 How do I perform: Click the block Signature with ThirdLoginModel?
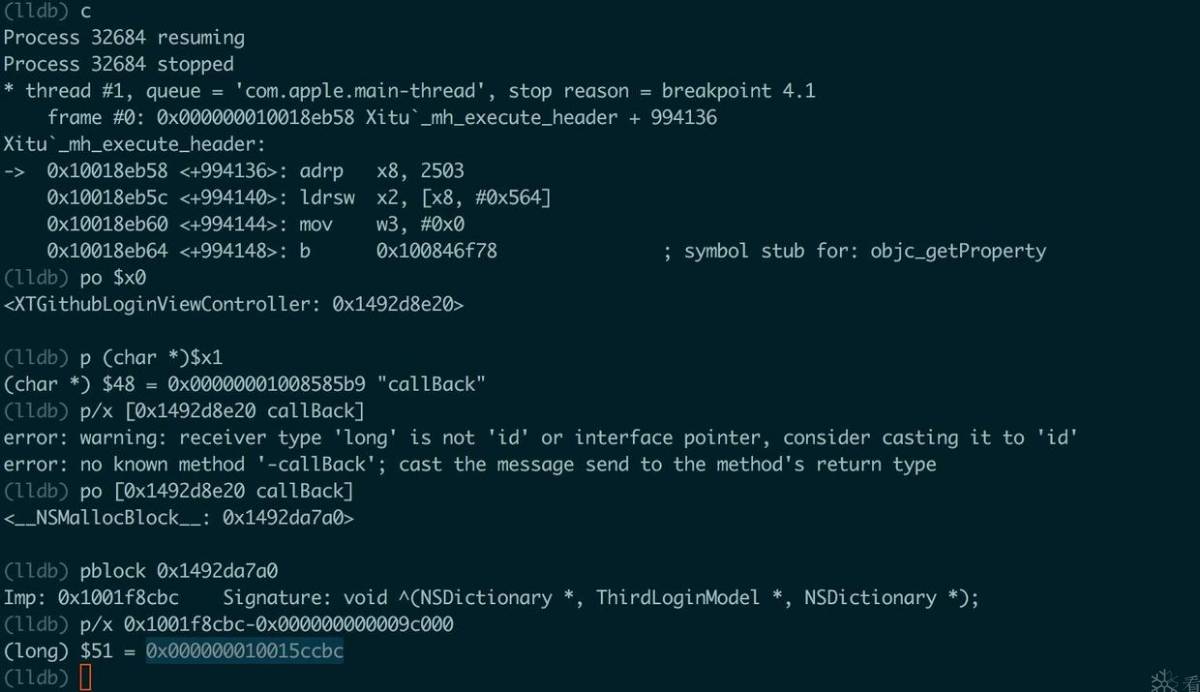[600, 598]
